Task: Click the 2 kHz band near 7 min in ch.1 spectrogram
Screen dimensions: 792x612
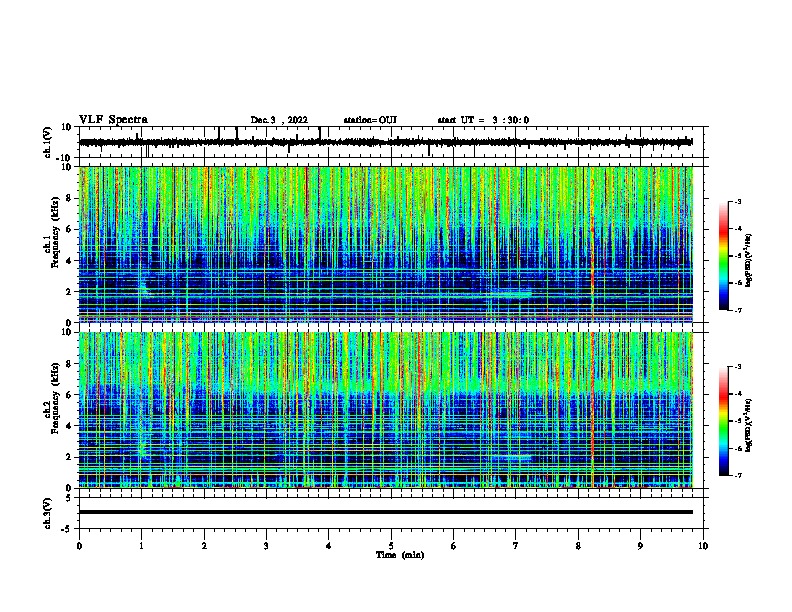Action: coord(510,292)
